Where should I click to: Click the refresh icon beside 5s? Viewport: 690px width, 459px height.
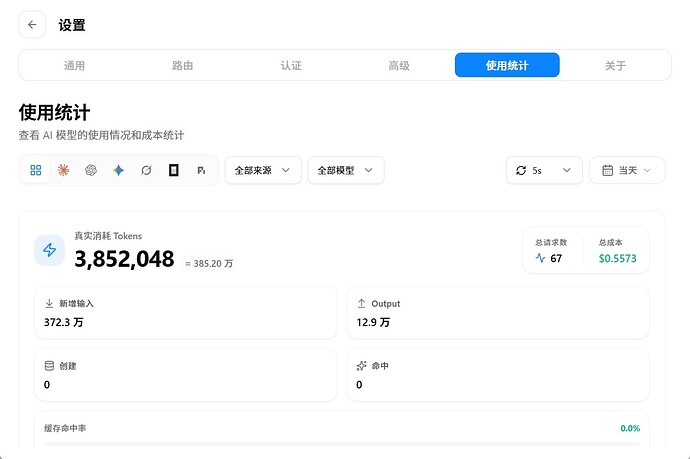click(x=521, y=170)
